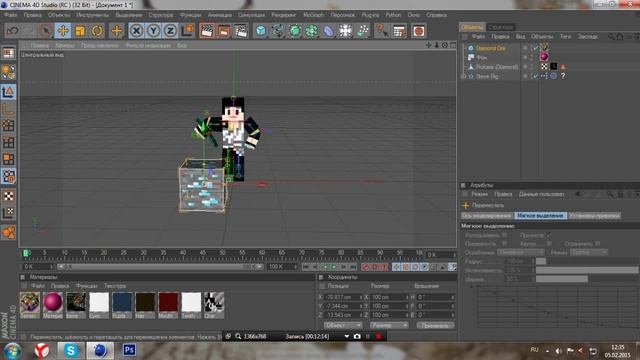640x360 pixels.
Task: Go to the start of animation
Action: [305, 267]
